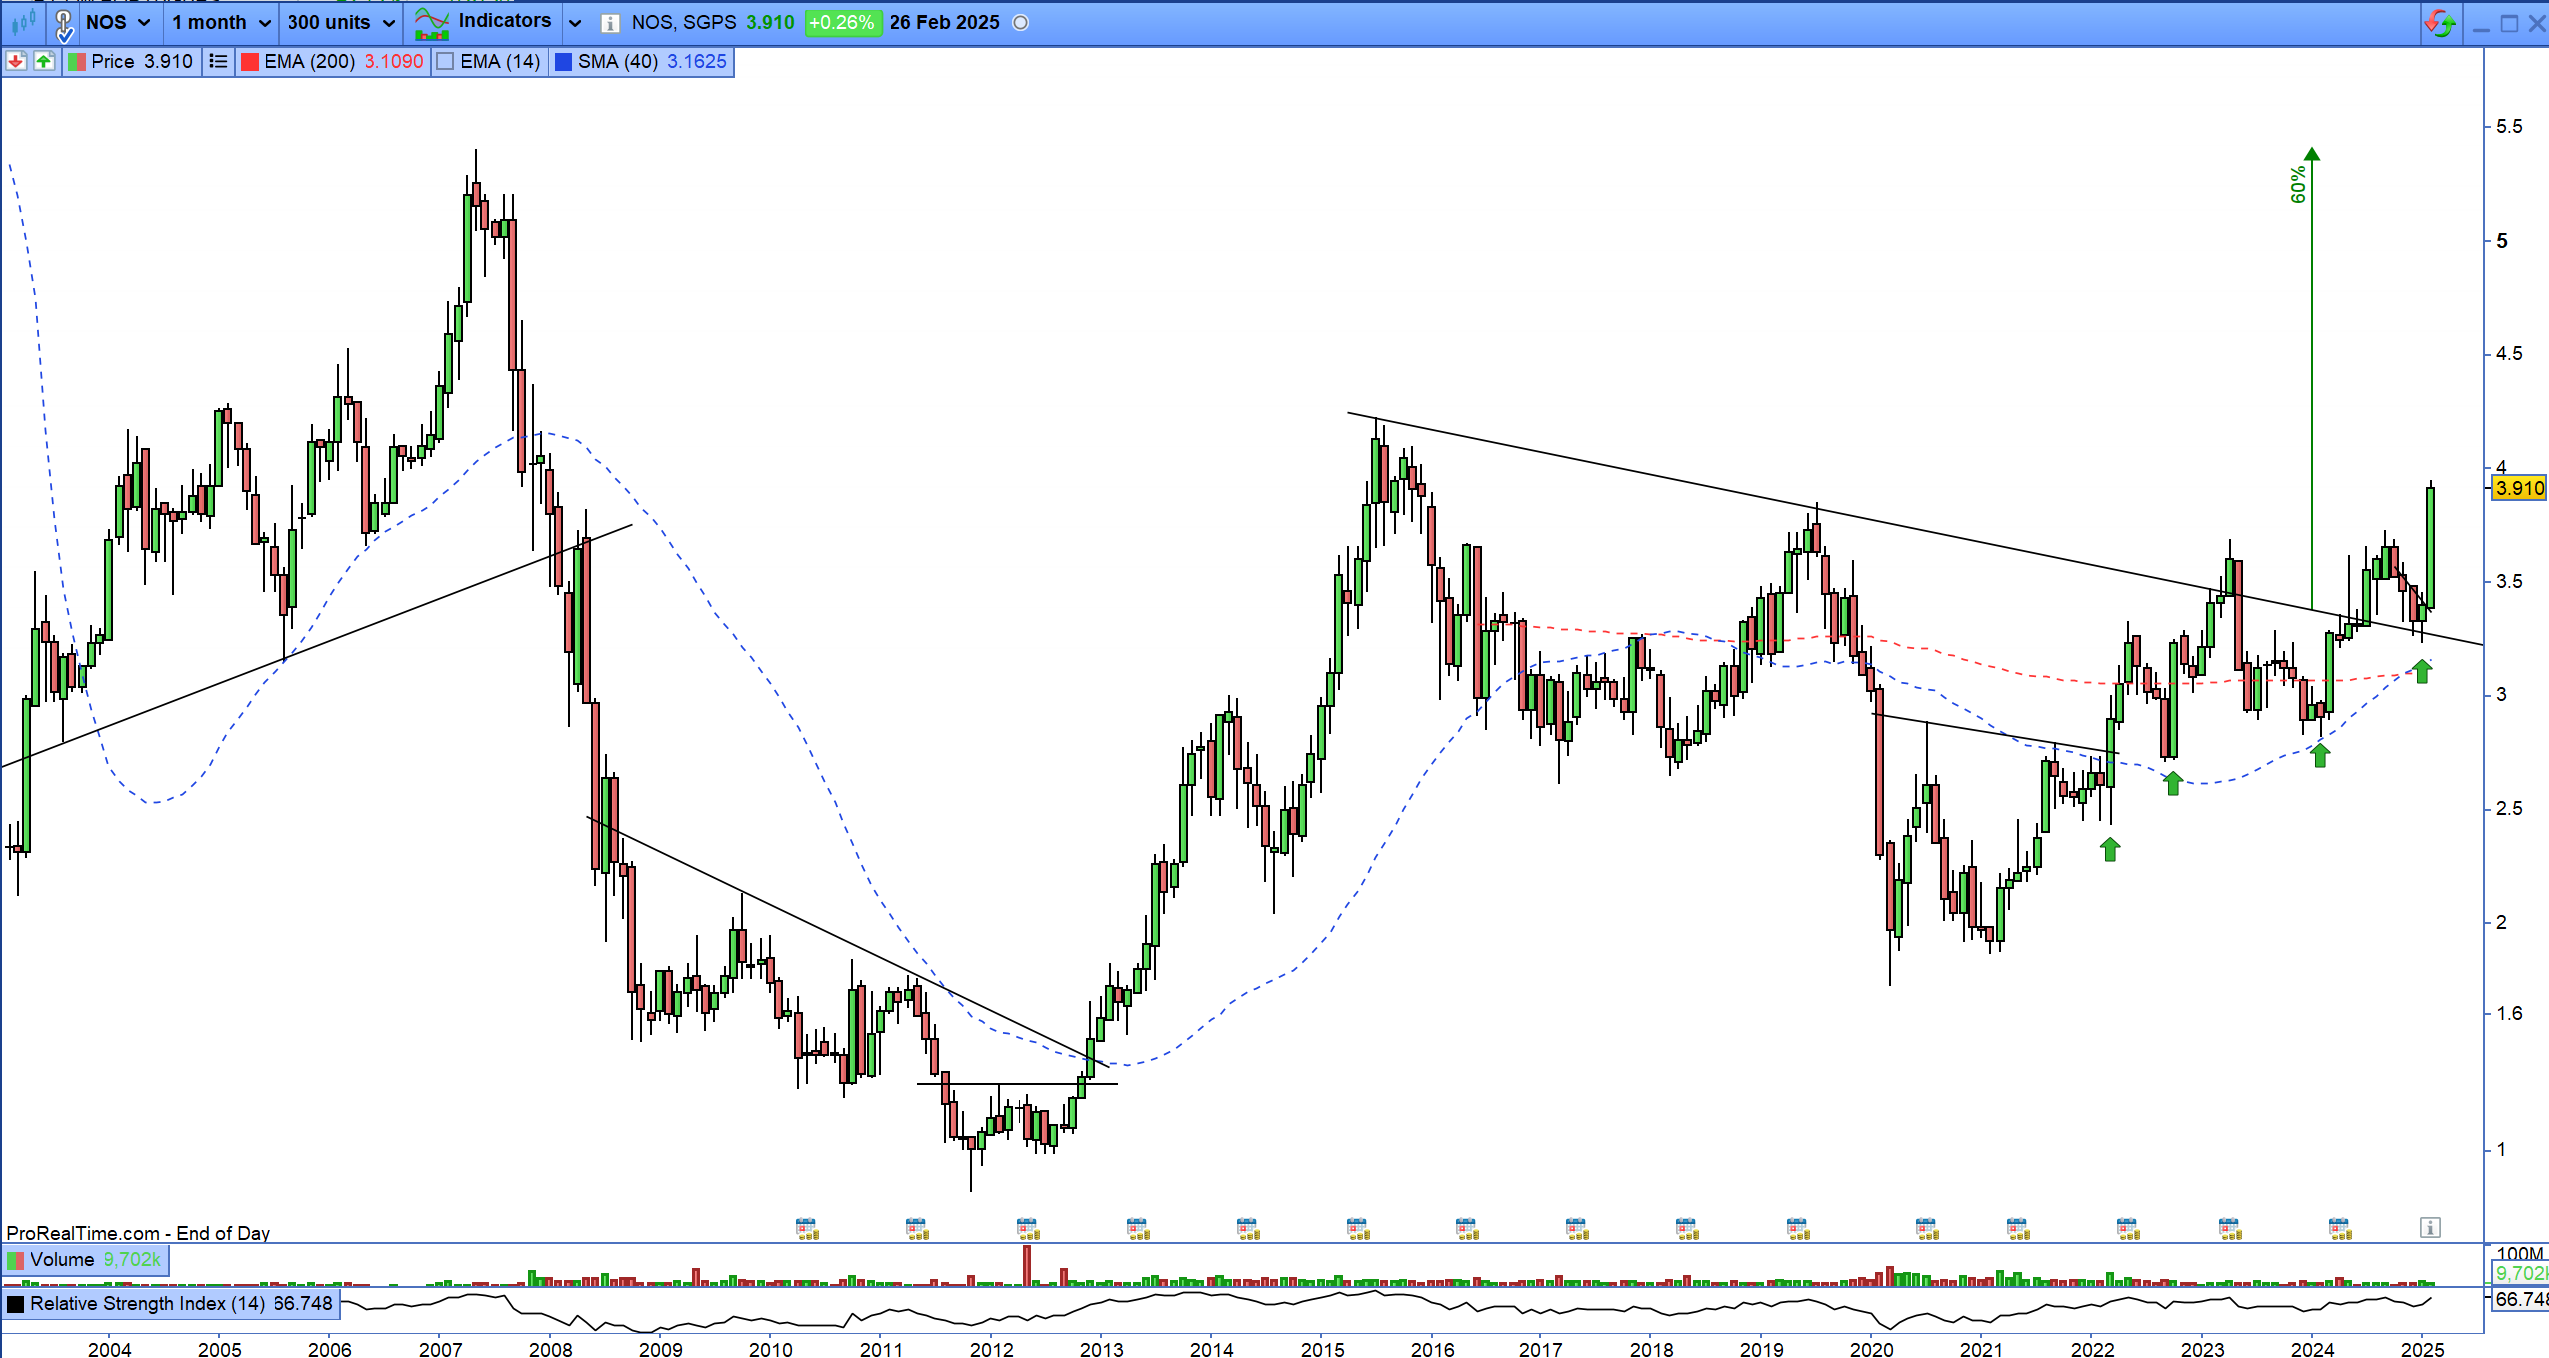Toggle the EMA (14) checkbox

tap(446, 61)
